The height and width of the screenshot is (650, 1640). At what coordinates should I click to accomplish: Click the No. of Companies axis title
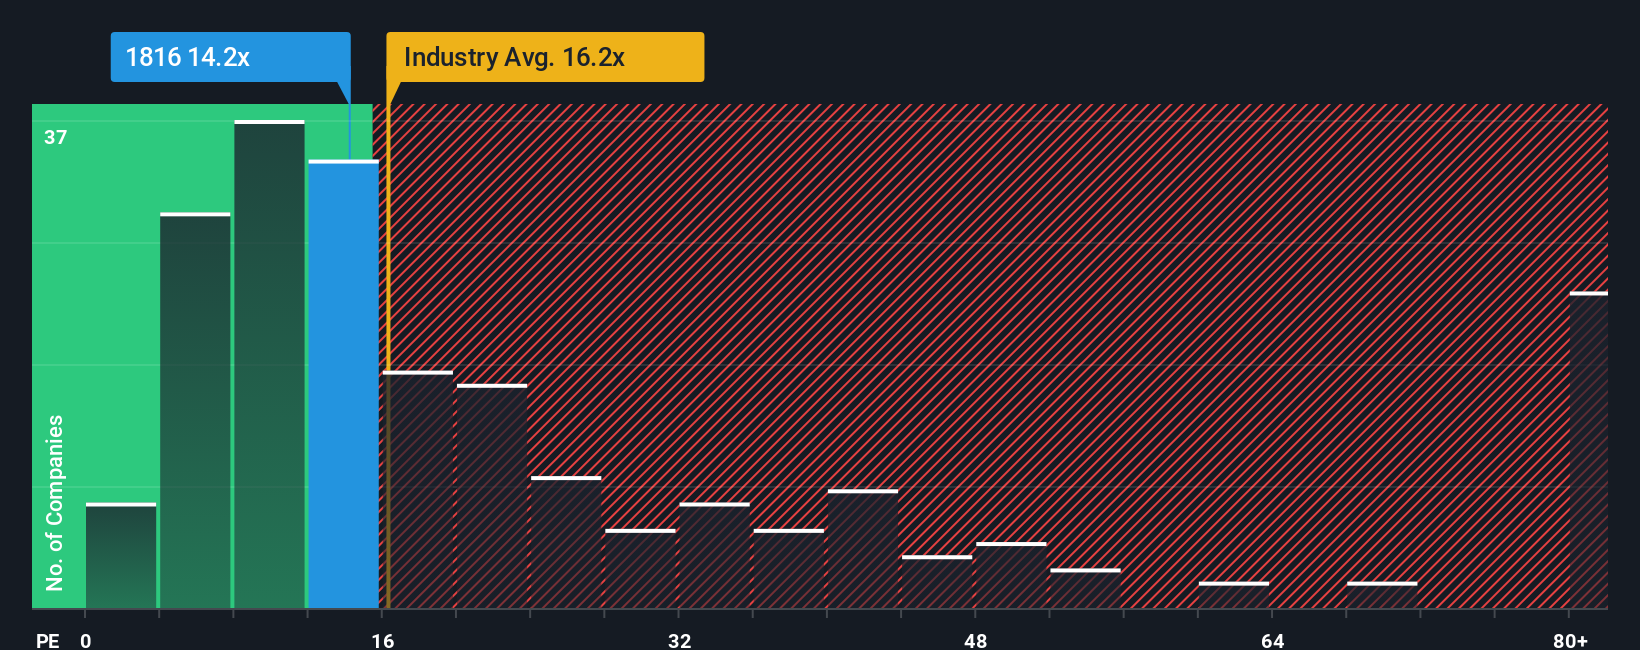[x=55, y=502]
